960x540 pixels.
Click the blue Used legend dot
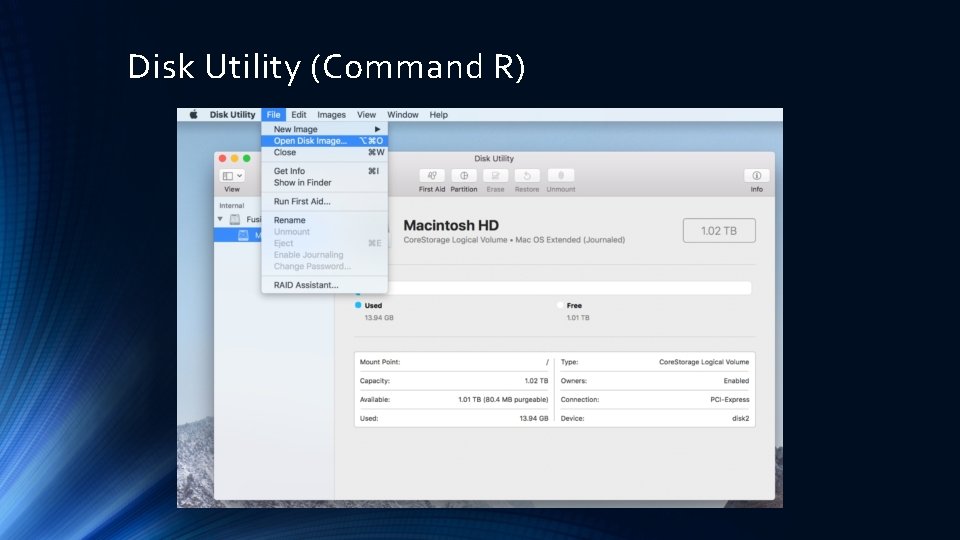(358, 305)
